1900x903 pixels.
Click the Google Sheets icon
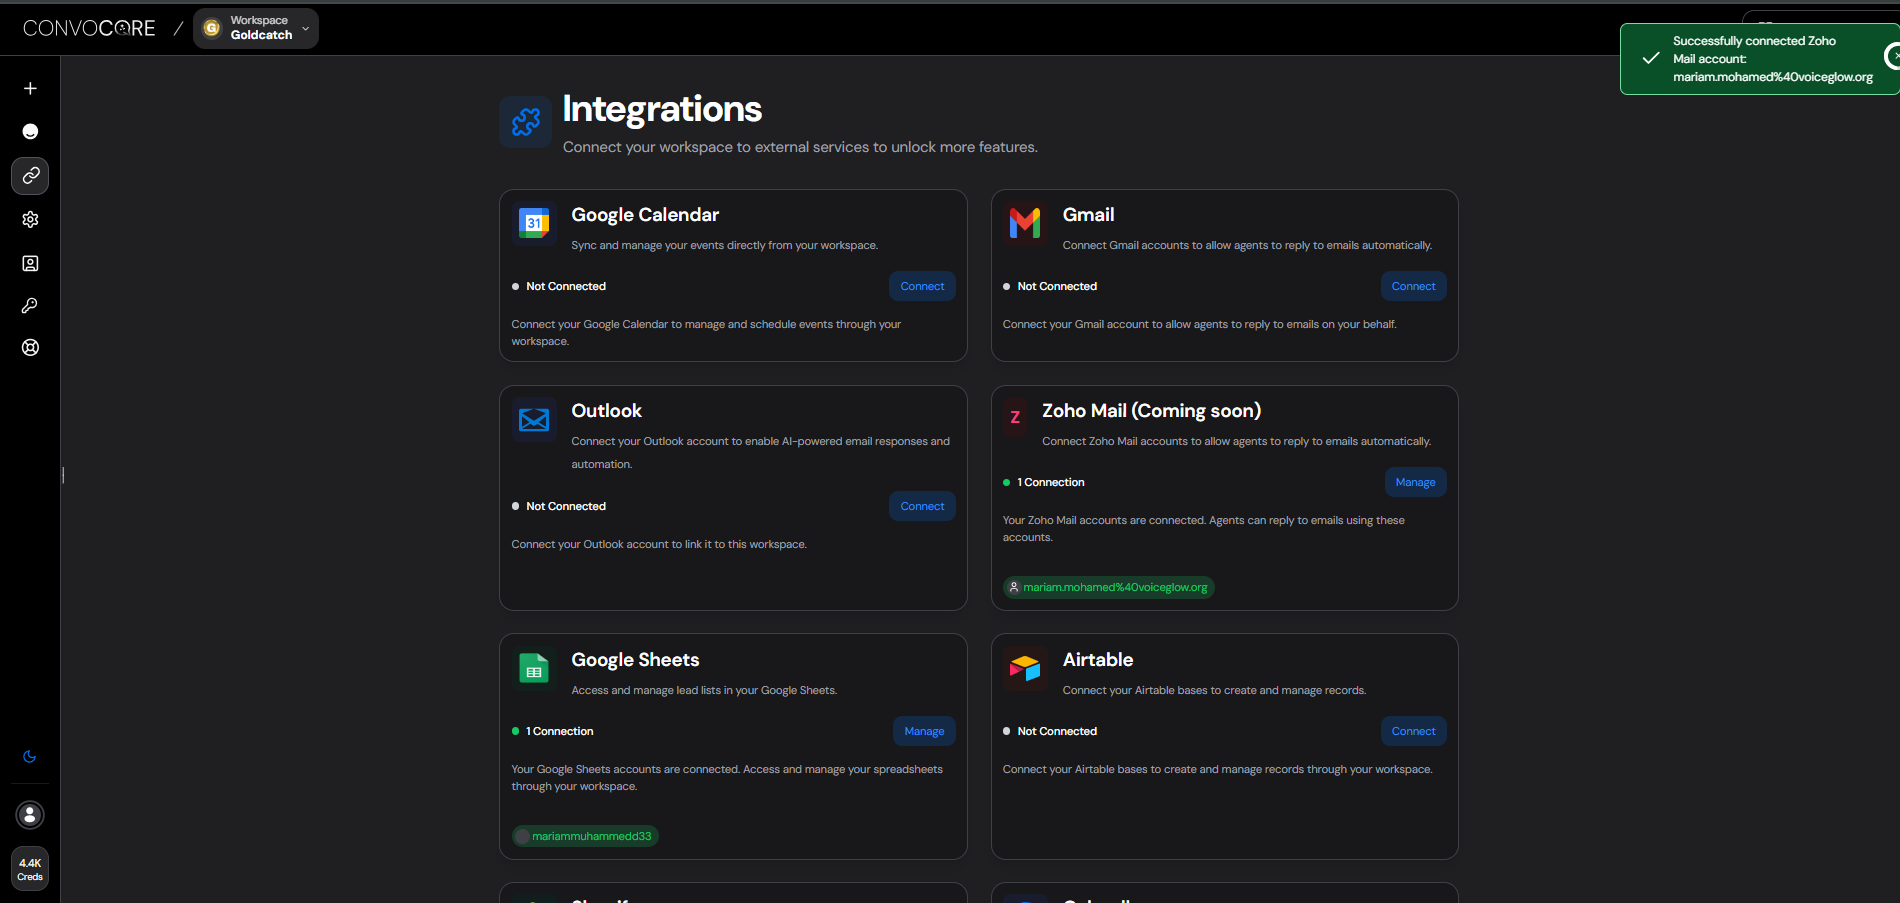click(x=534, y=668)
